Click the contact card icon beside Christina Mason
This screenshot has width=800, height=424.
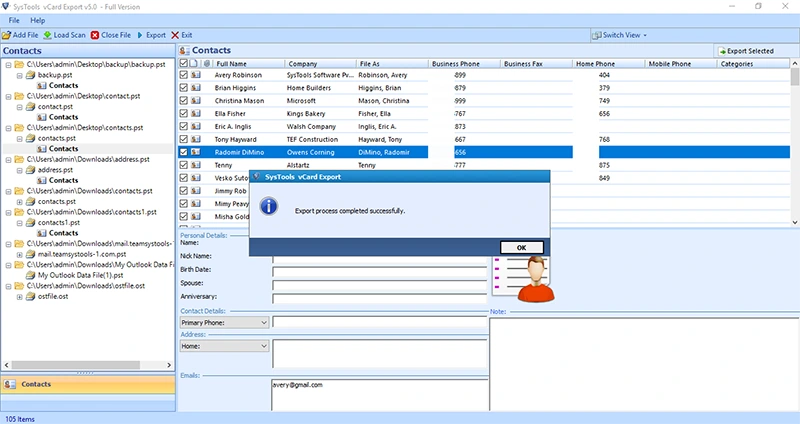[196, 101]
